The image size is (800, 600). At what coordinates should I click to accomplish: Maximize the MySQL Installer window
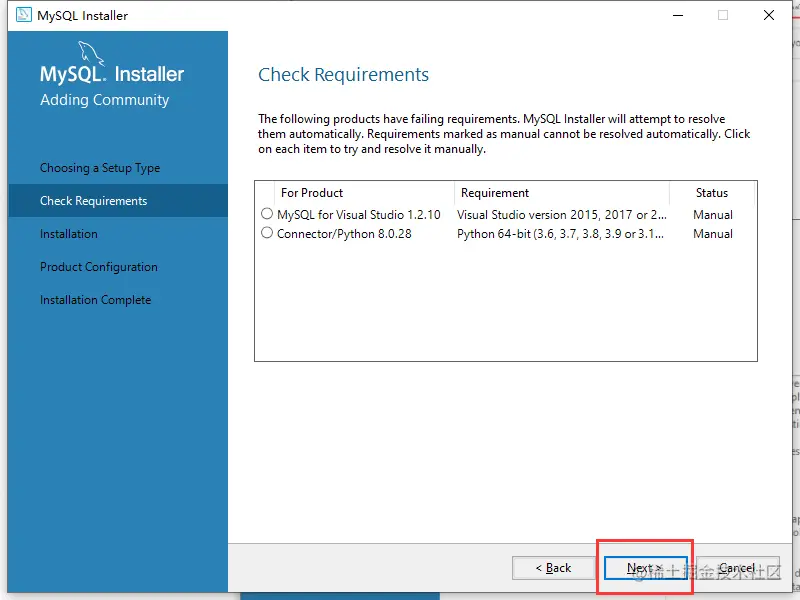[723, 15]
